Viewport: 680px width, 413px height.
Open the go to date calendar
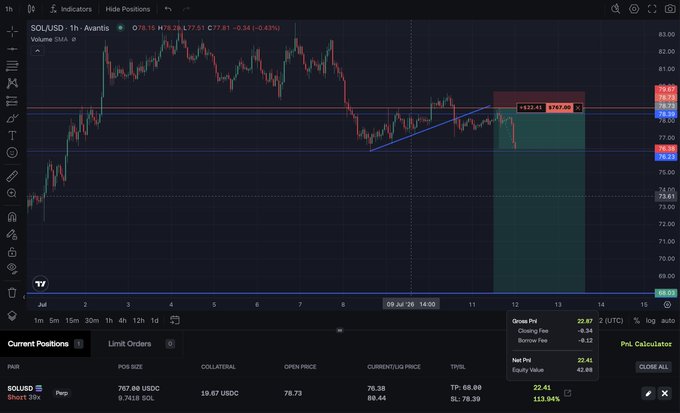175,320
